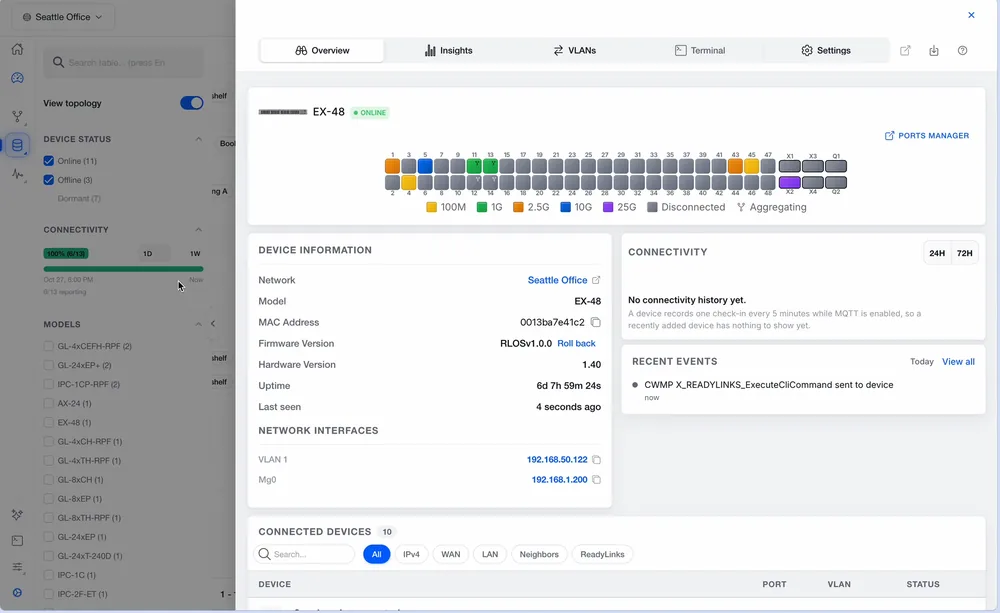Screen dimensions: 1000x613
Task: Select the blue 10G port 5
Action: tap(425, 166)
